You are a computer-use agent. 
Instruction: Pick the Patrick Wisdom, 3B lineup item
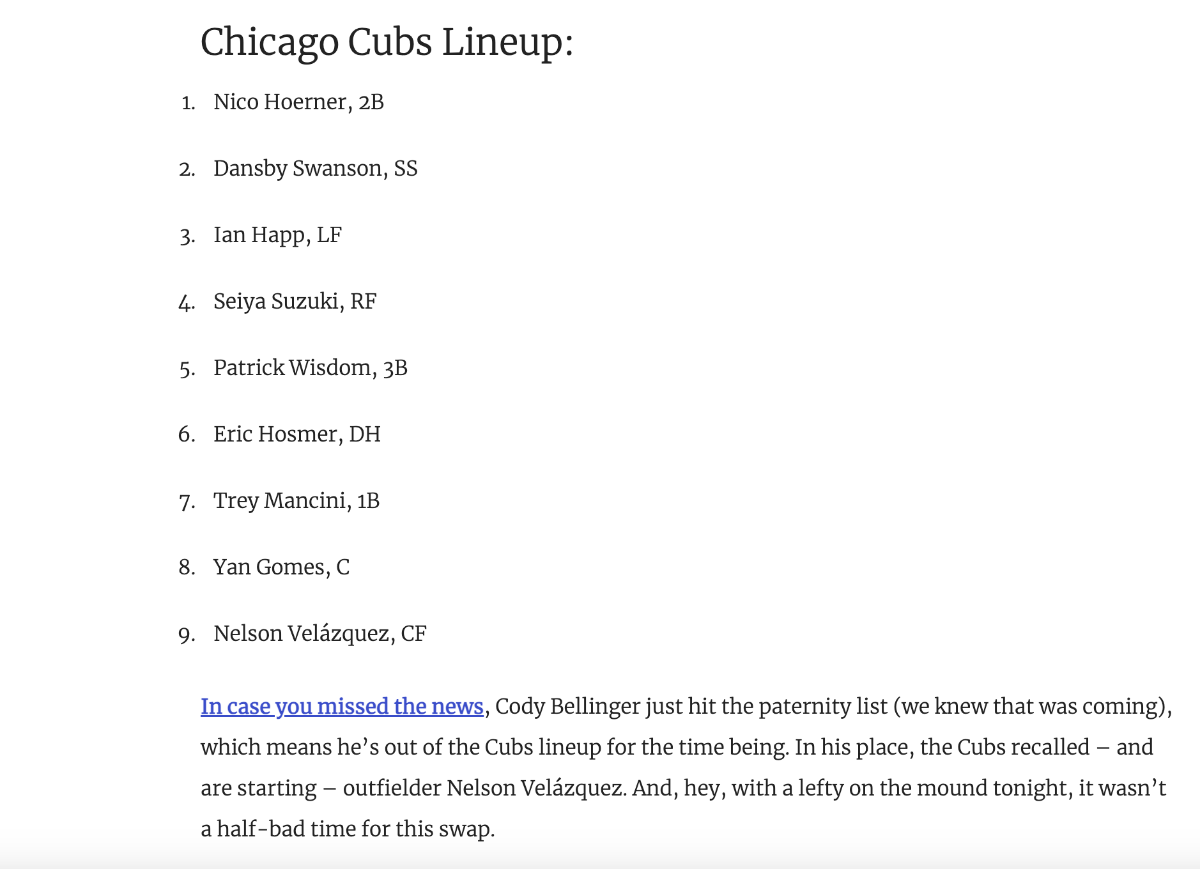(x=310, y=368)
